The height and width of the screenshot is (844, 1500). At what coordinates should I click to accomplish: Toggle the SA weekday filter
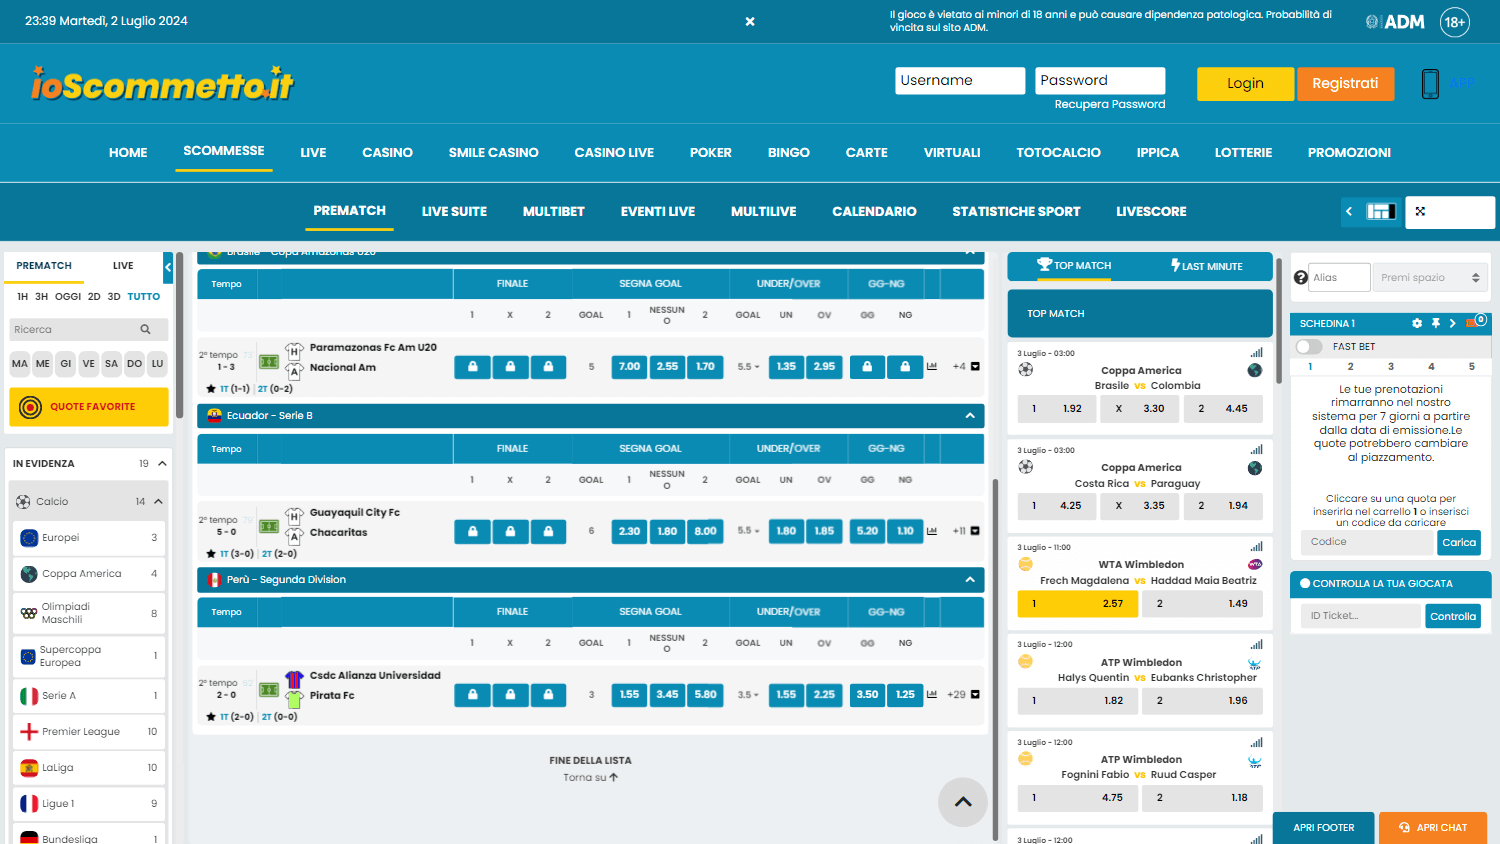(112, 363)
